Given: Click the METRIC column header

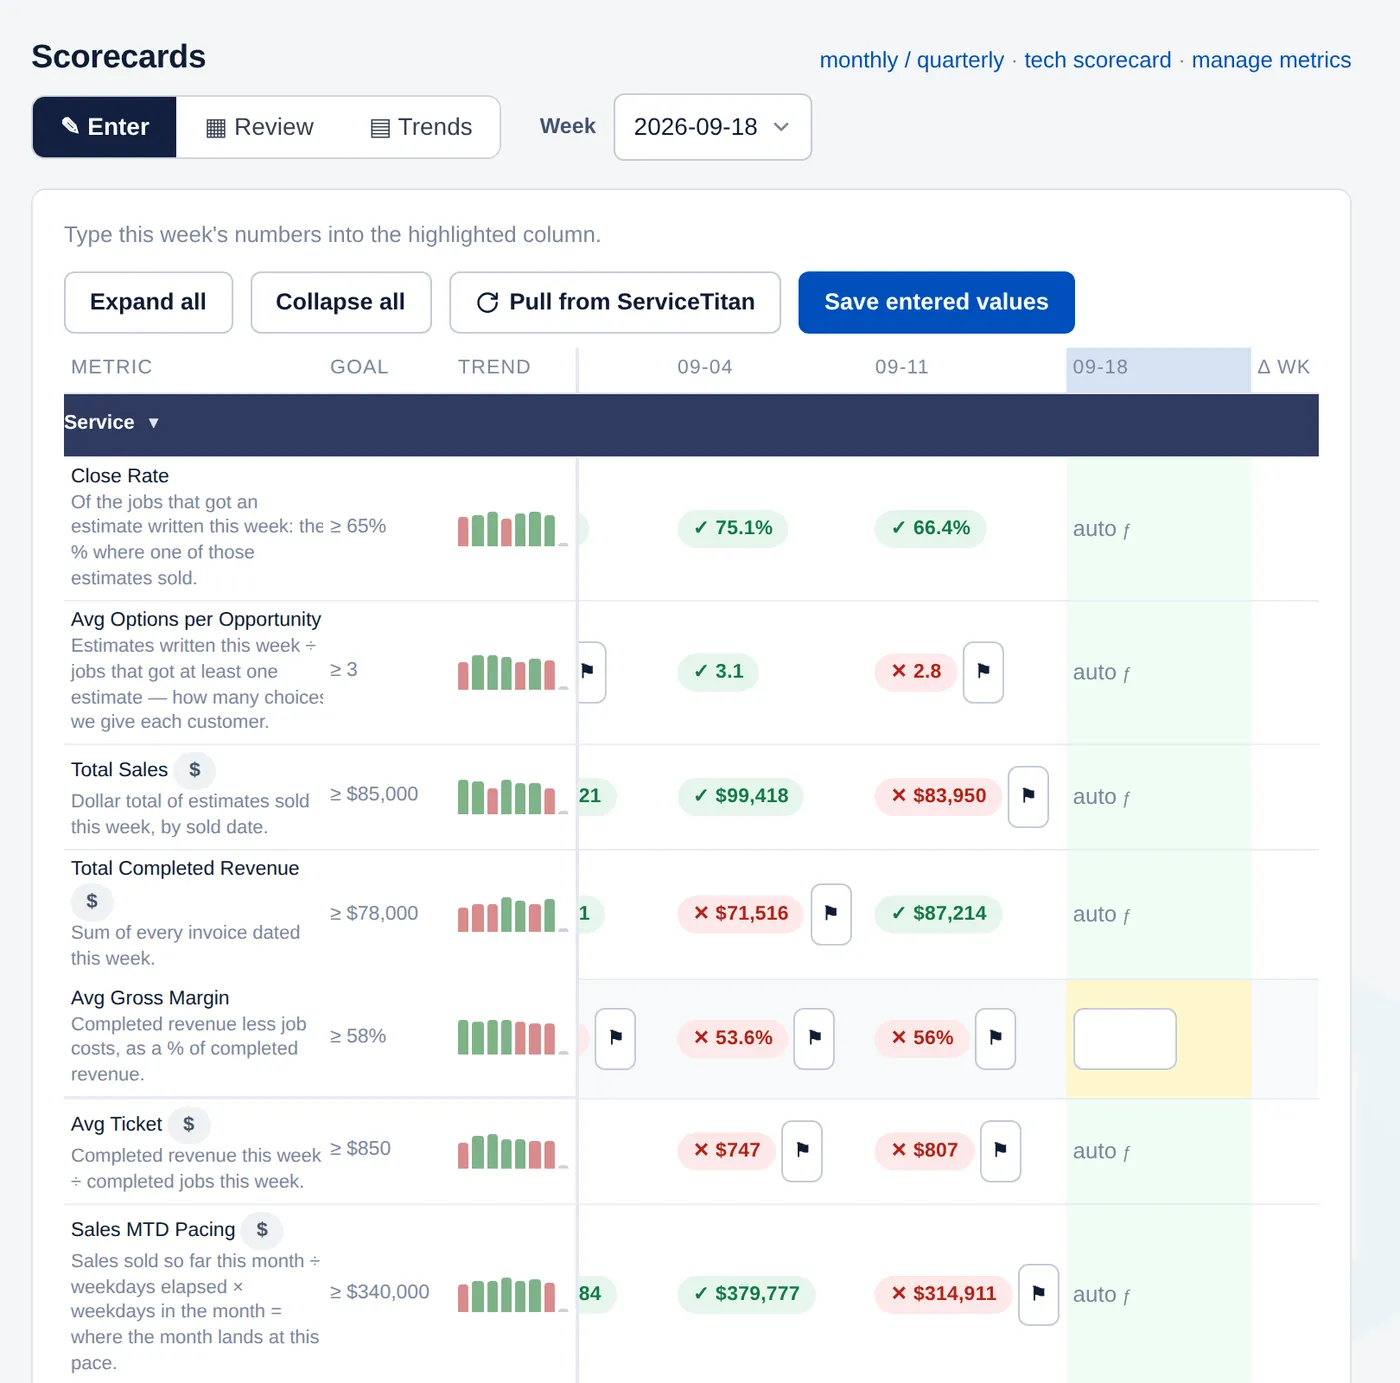Looking at the screenshot, I should tap(112, 367).
